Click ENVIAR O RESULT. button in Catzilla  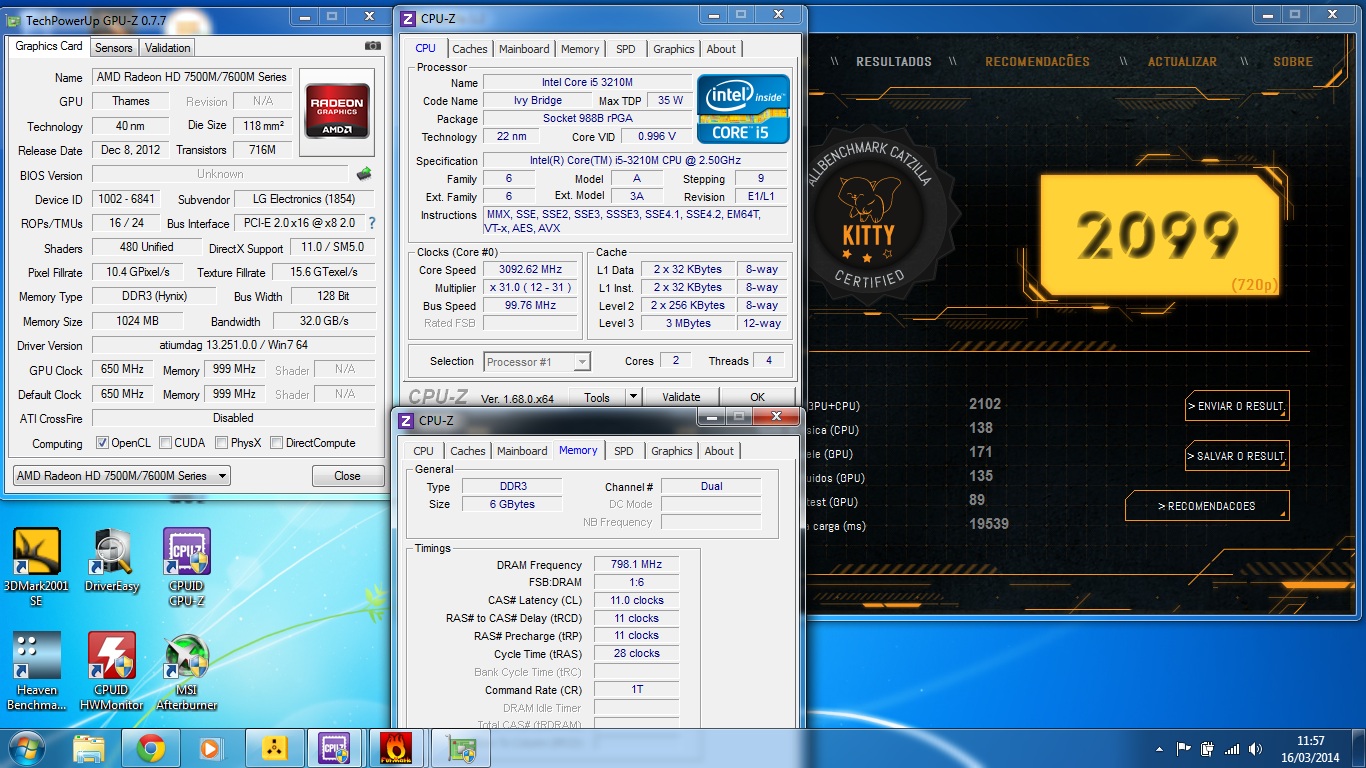[x=1236, y=406]
